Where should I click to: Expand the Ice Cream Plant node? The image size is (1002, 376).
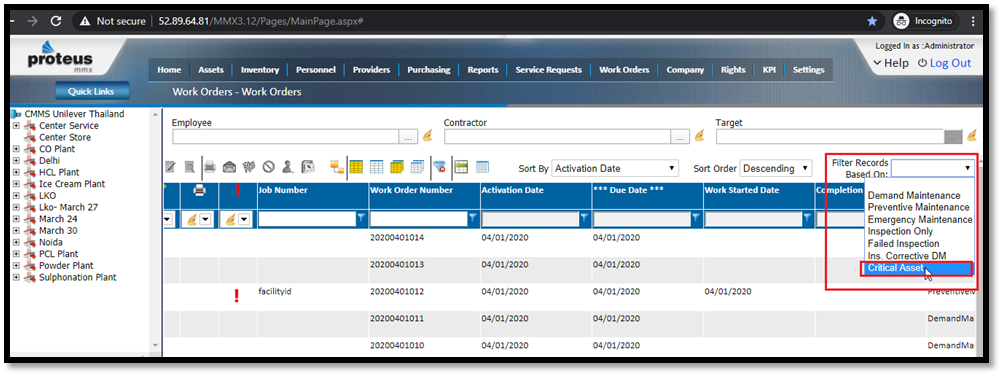[x=16, y=184]
